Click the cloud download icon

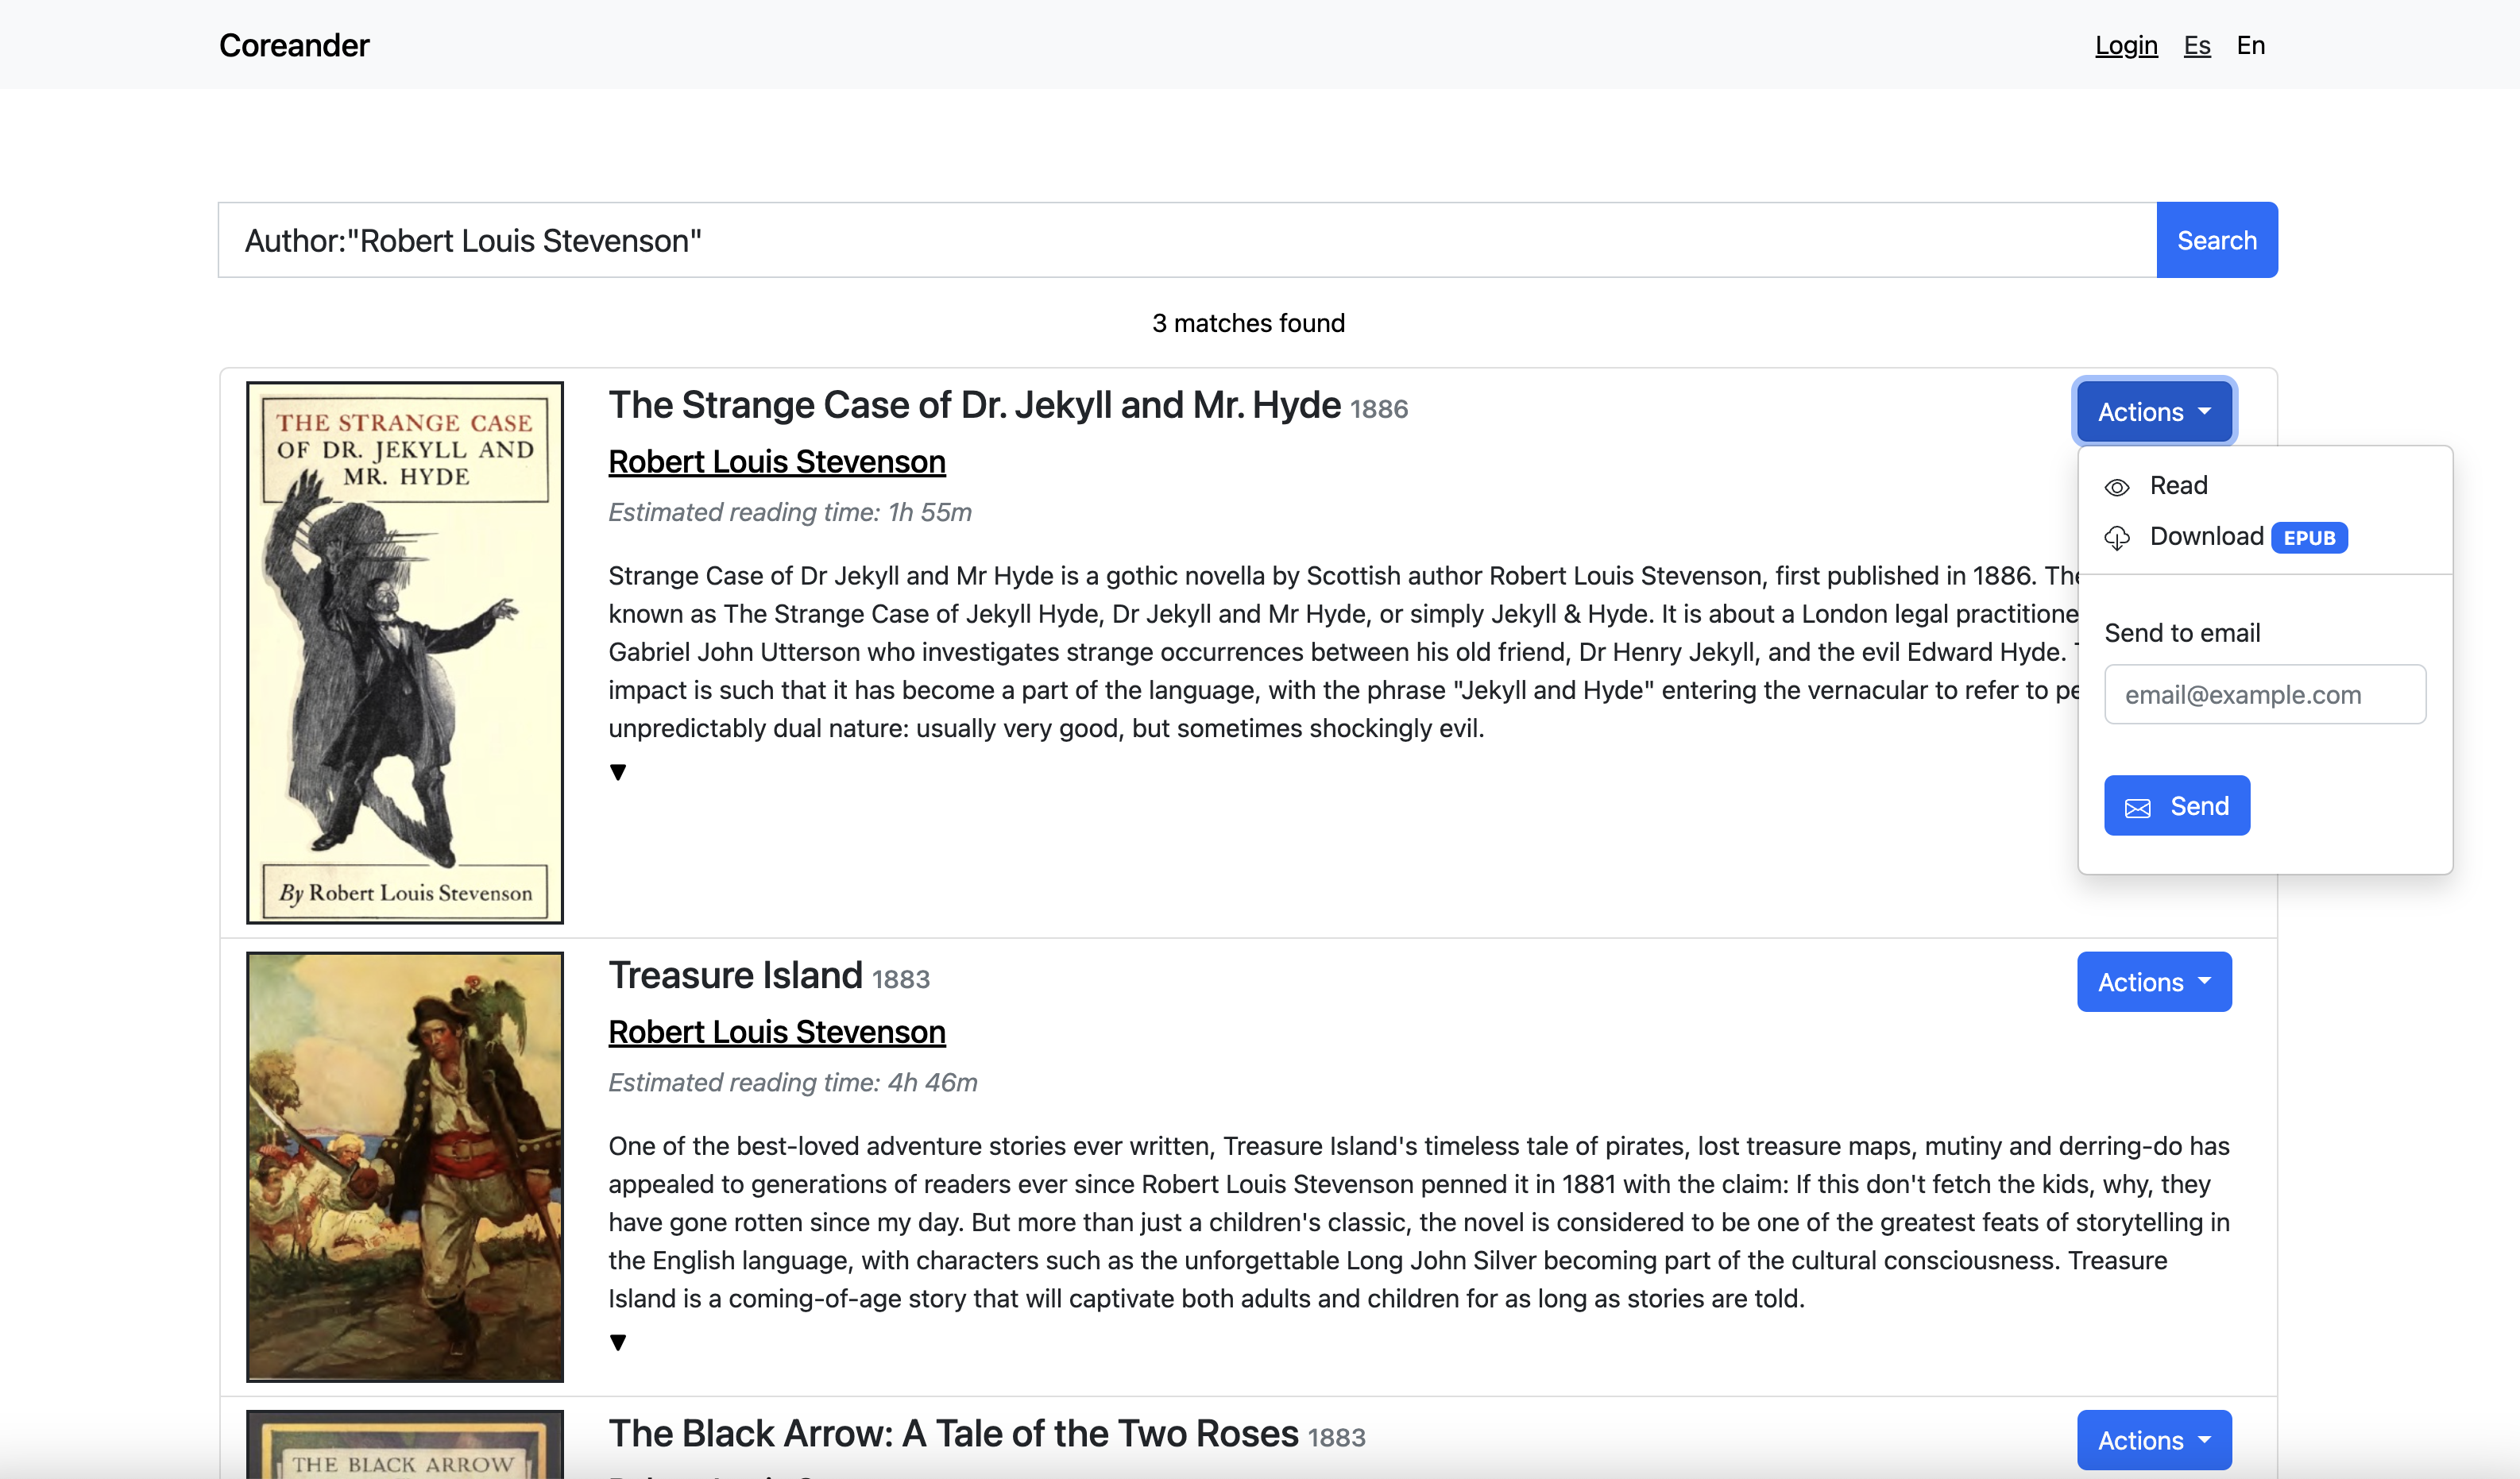[x=2117, y=538]
